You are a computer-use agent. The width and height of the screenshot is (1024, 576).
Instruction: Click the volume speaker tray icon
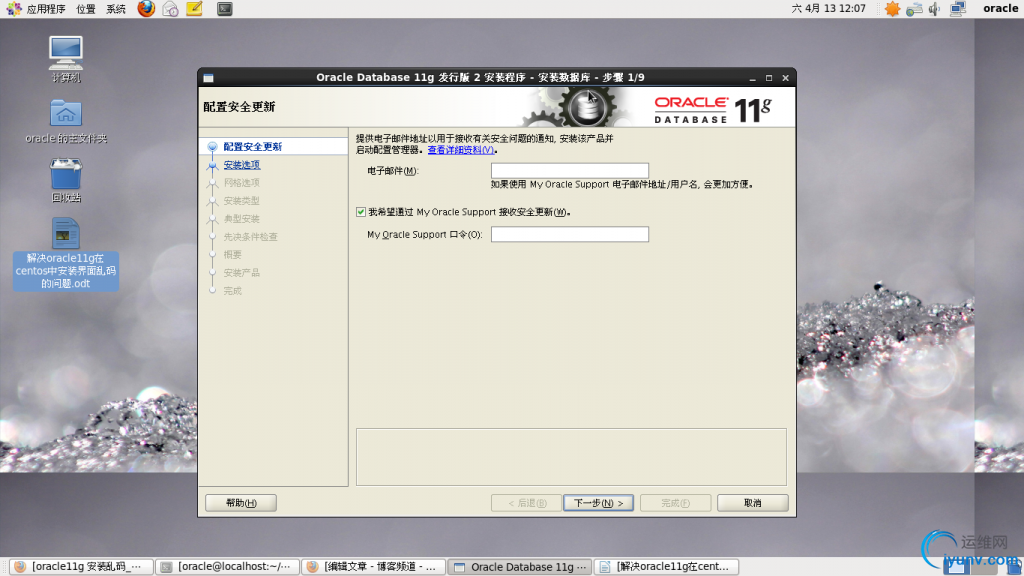click(x=935, y=8)
